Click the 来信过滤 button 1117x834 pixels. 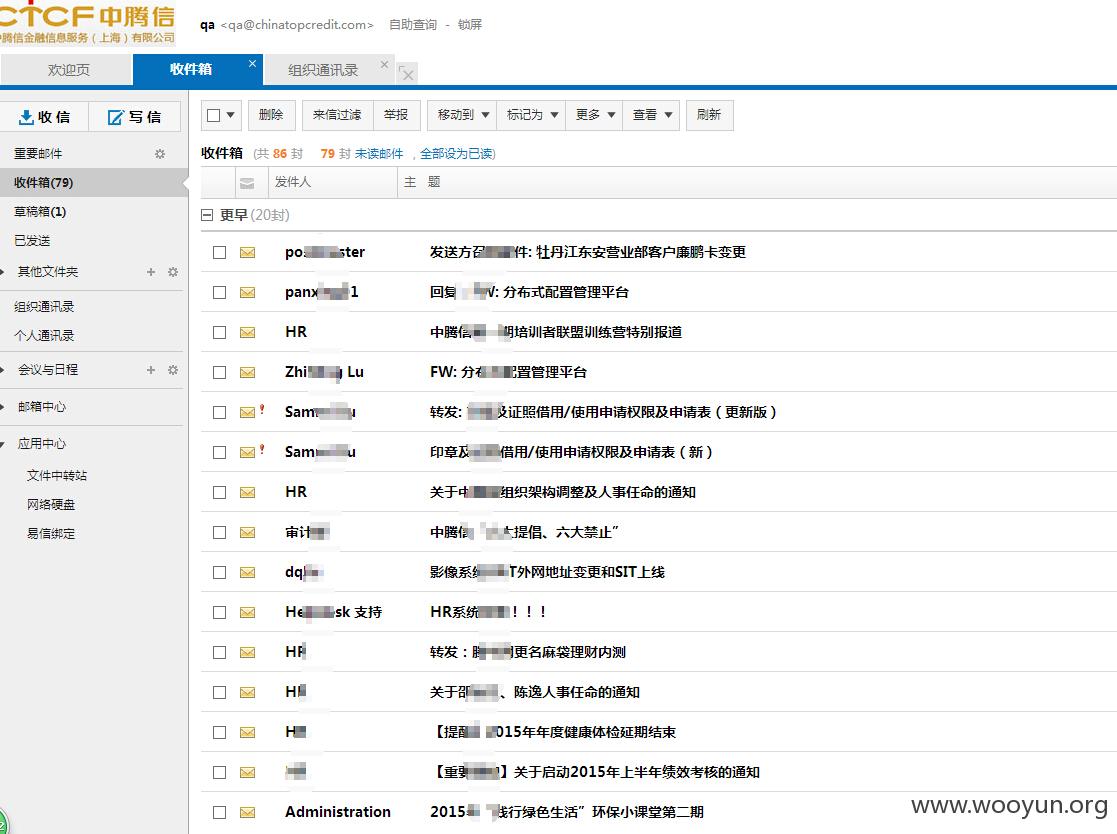coord(337,115)
